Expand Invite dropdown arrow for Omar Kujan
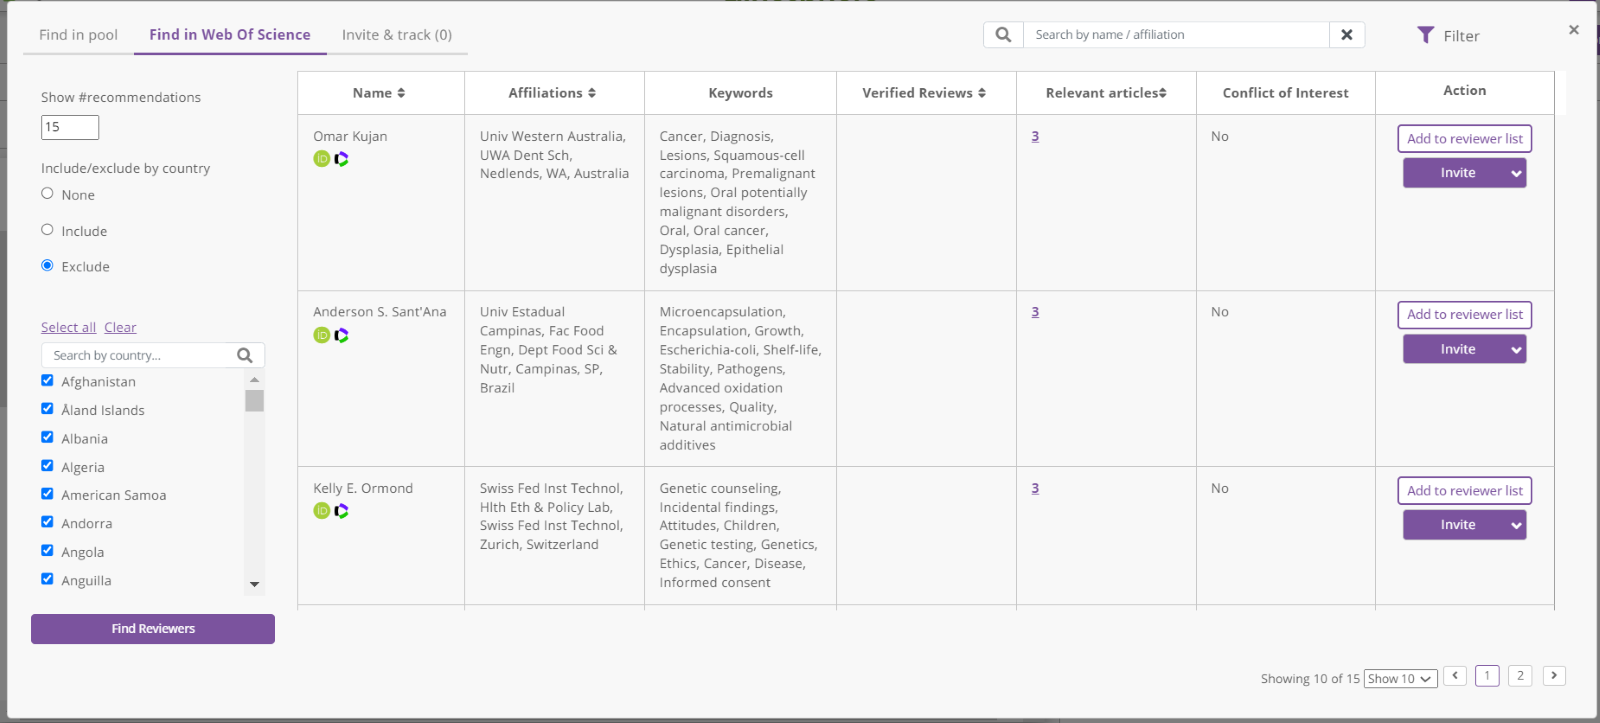1600x723 pixels. pyautogui.click(x=1516, y=173)
